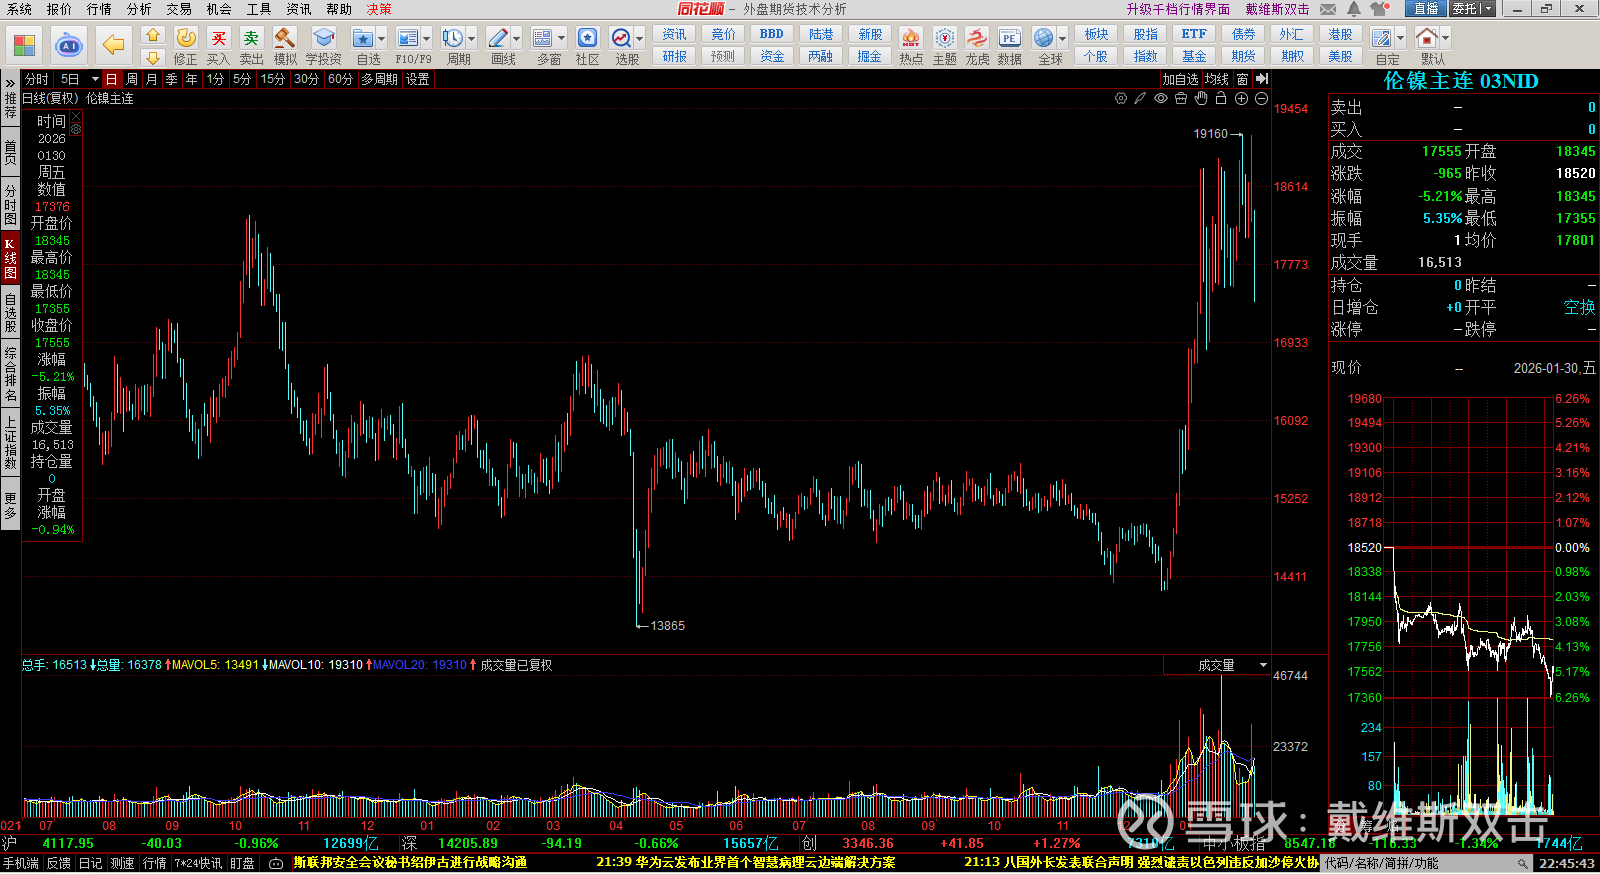Viewport: 1600px width, 875px height.
Task: Open the 系统 menu
Action: [19, 9]
